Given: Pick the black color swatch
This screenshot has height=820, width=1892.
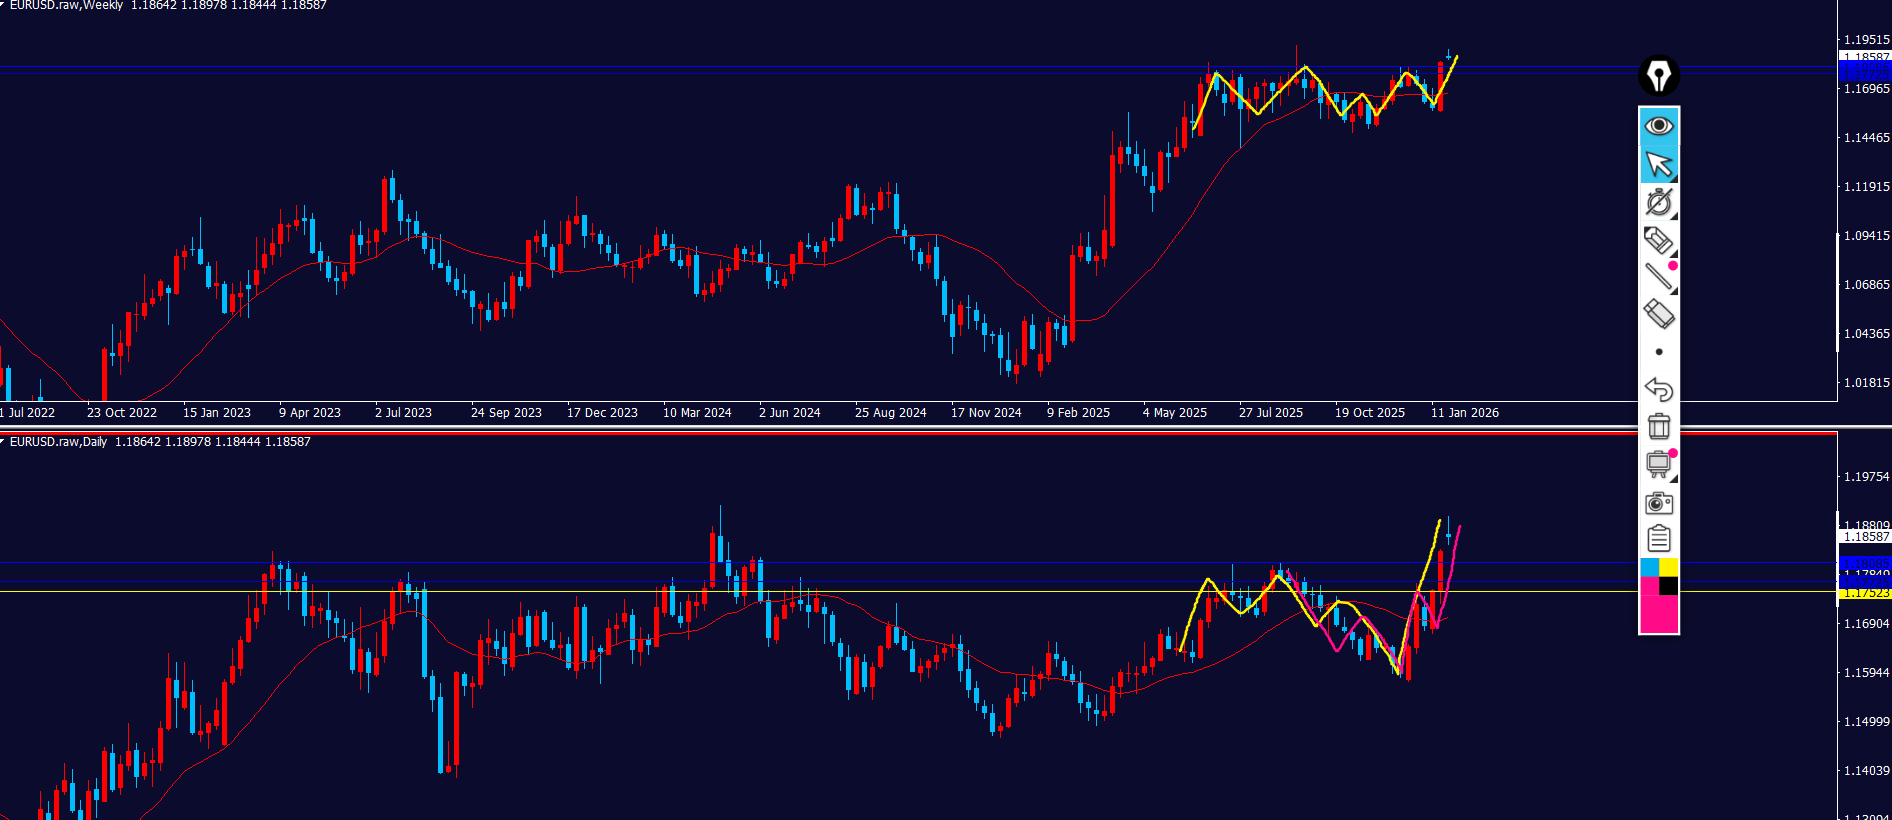Looking at the screenshot, I should click(x=1669, y=586).
